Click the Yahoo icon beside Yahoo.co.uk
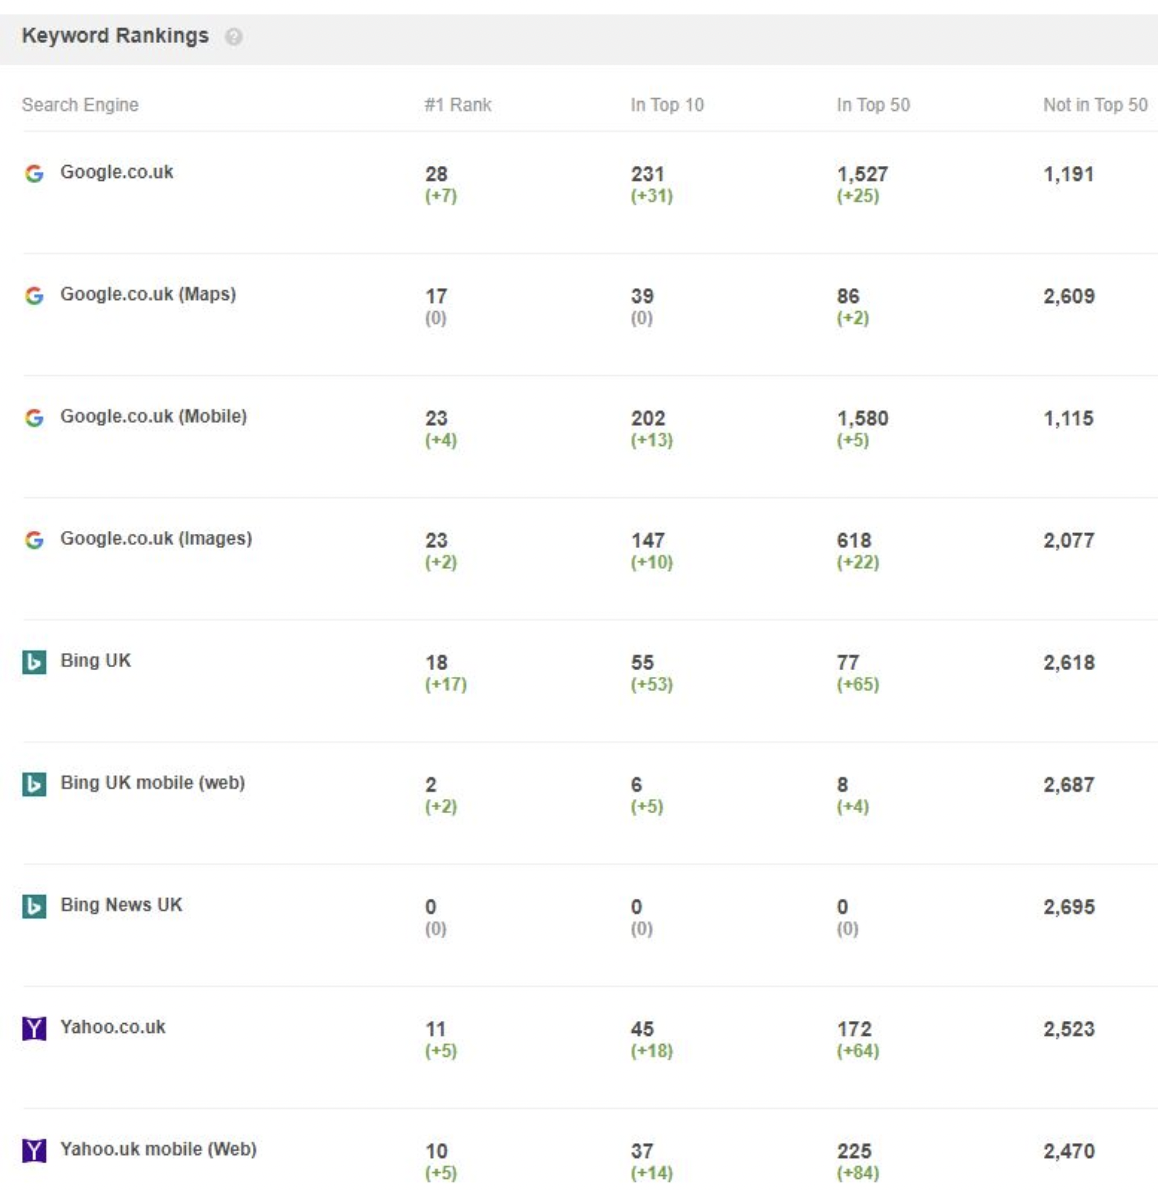1158x1190 pixels. pyautogui.click(x=34, y=1028)
